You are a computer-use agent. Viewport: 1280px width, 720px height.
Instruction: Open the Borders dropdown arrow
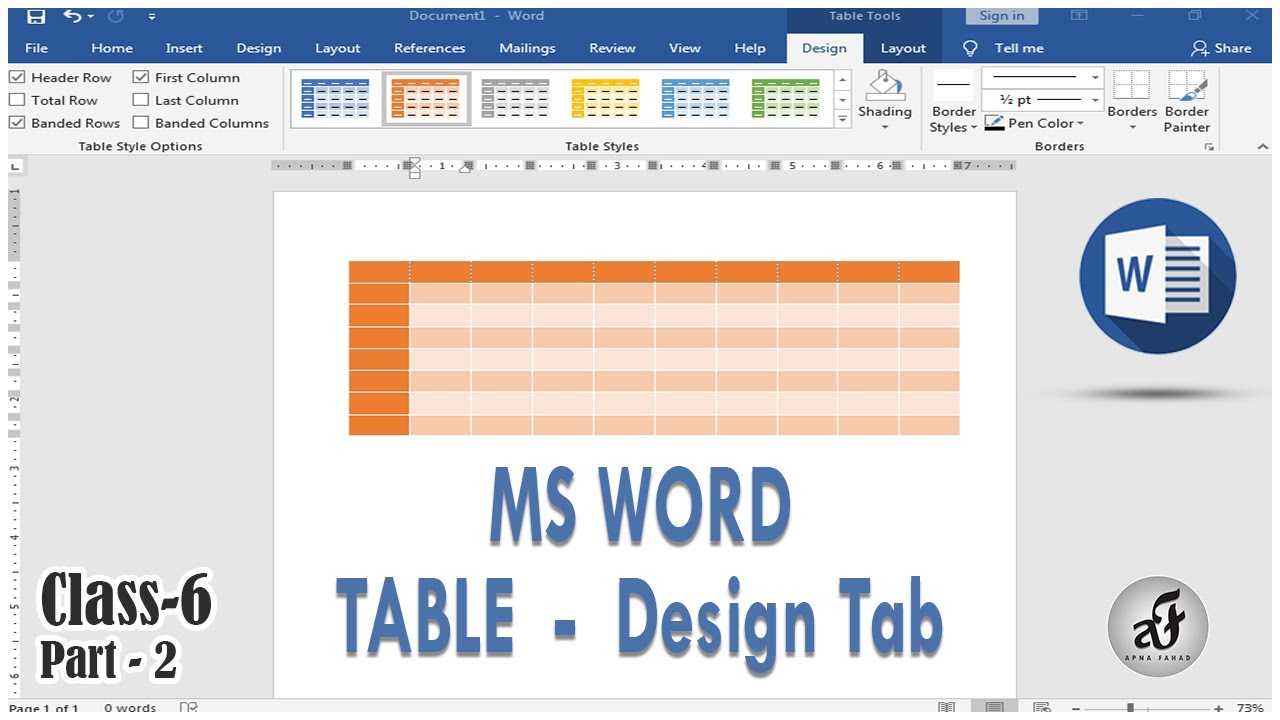pyautogui.click(x=1133, y=128)
